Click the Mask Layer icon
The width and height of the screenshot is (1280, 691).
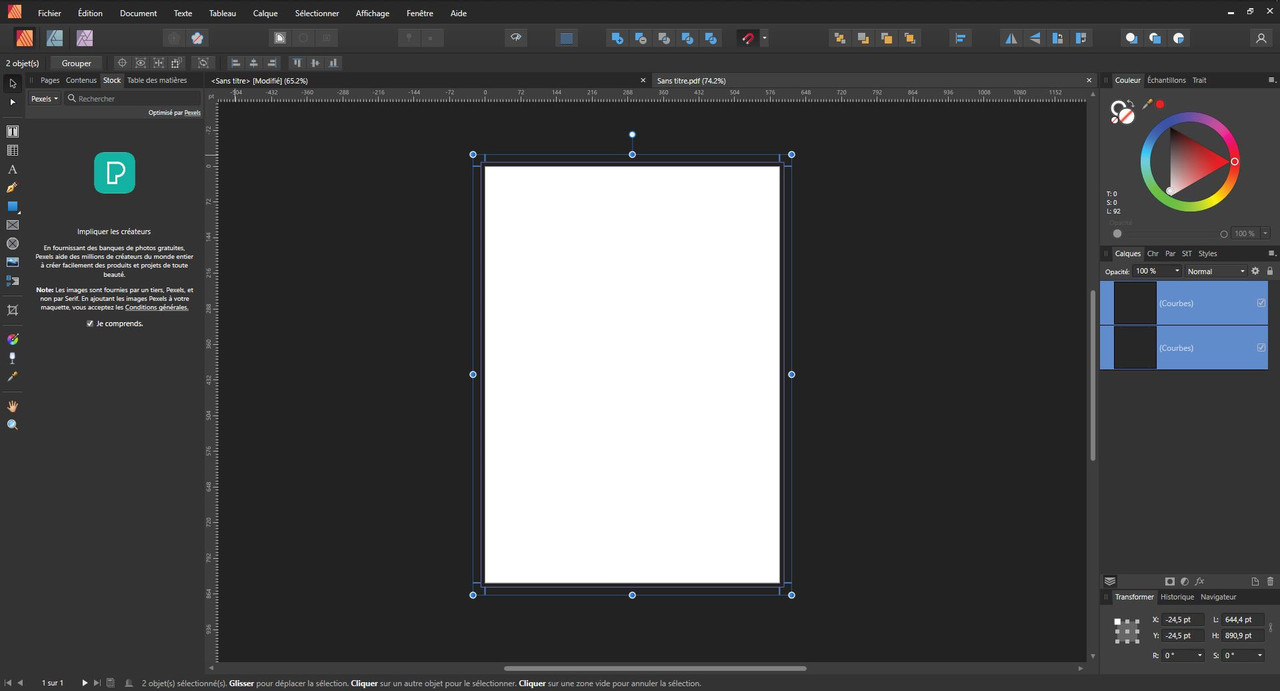(1170, 581)
